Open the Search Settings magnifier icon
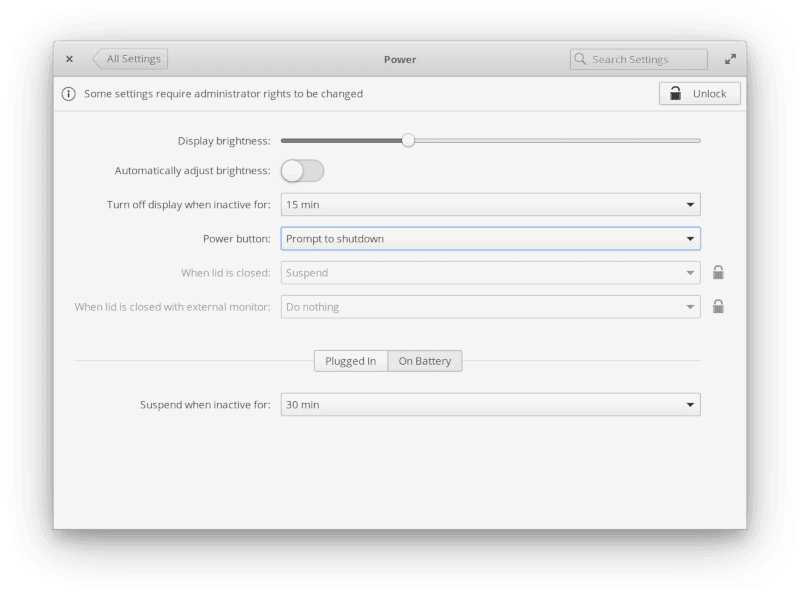 tap(580, 59)
